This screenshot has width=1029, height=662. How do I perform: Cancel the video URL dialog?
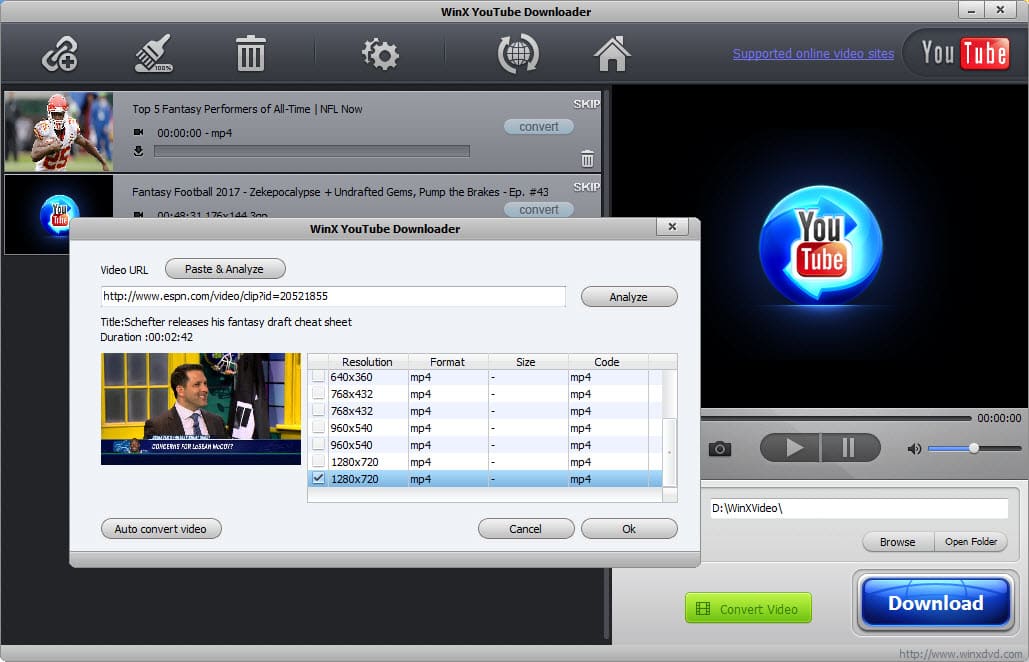(526, 529)
